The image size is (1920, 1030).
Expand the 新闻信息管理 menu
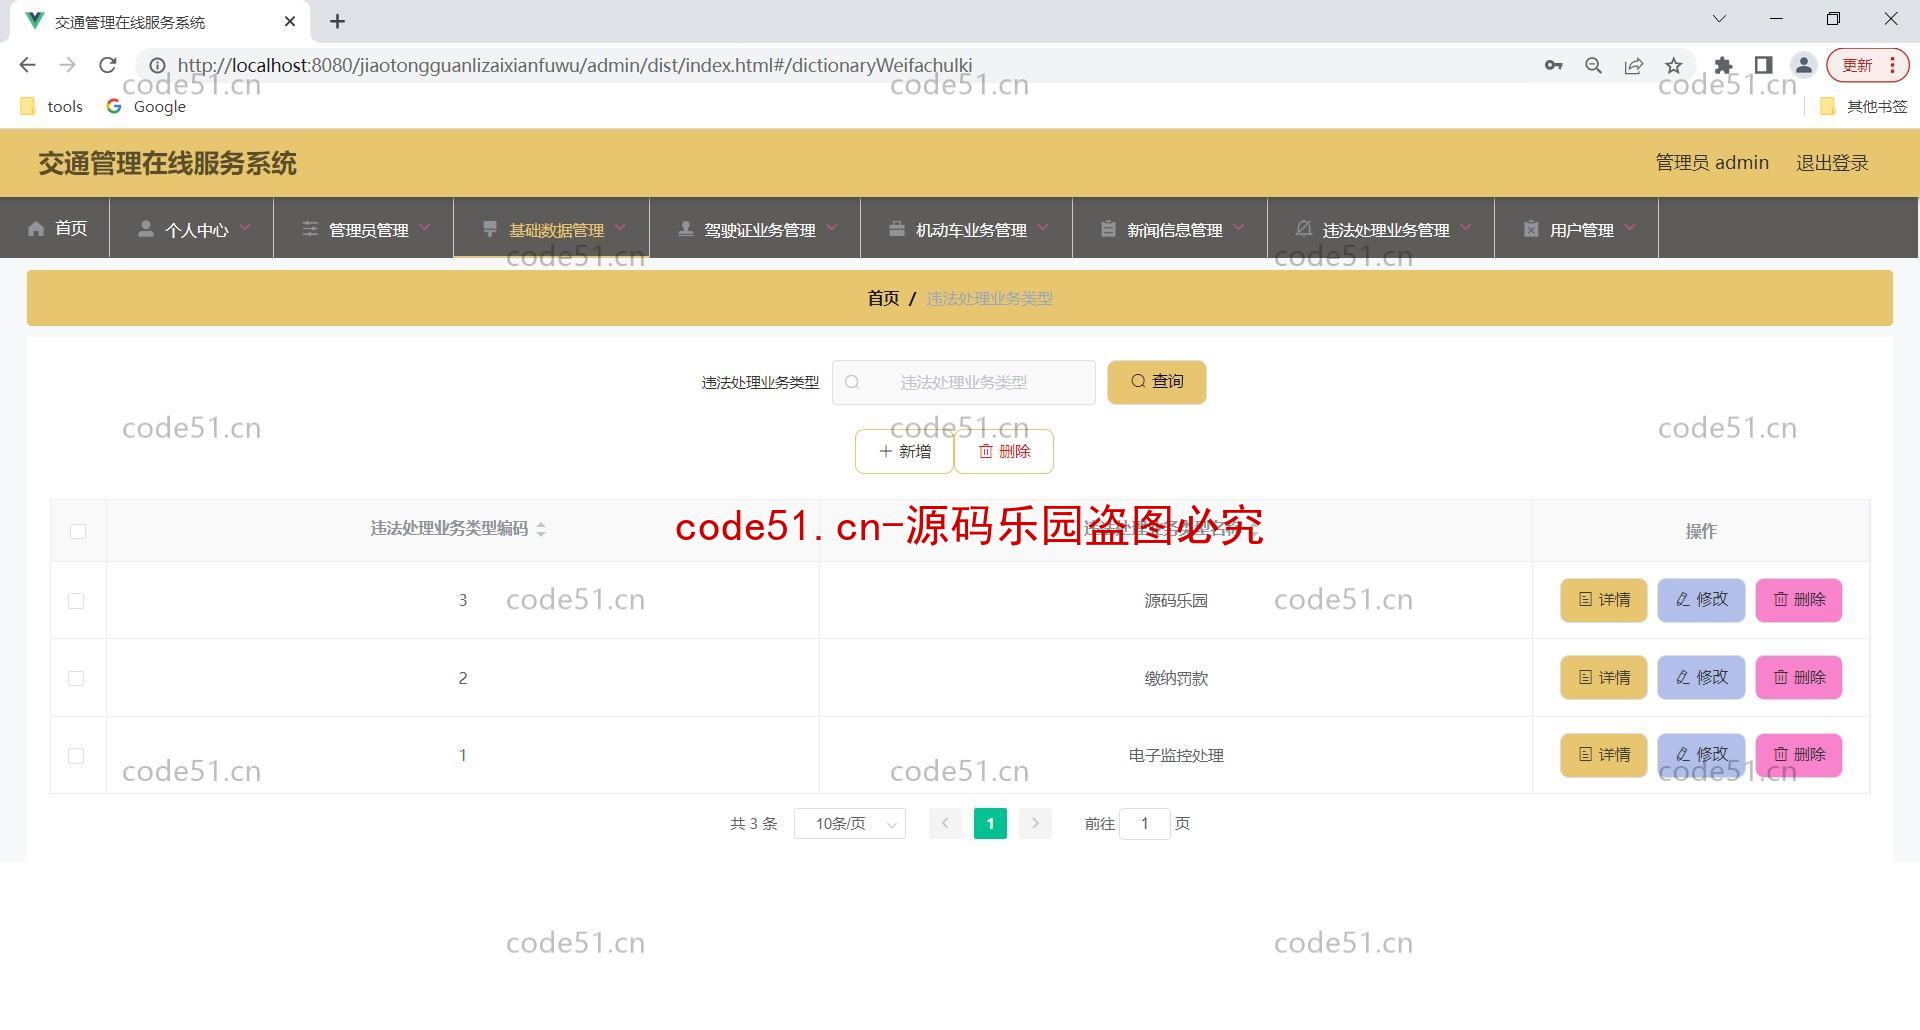coord(1170,229)
